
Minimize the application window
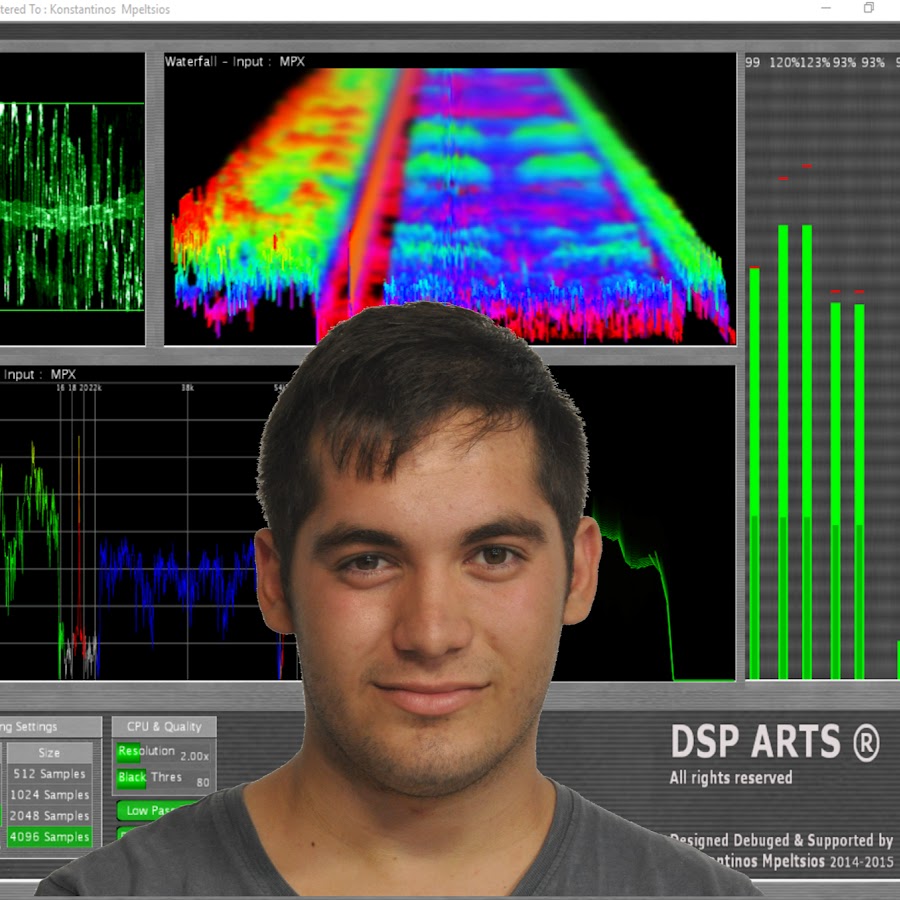pos(826,8)
